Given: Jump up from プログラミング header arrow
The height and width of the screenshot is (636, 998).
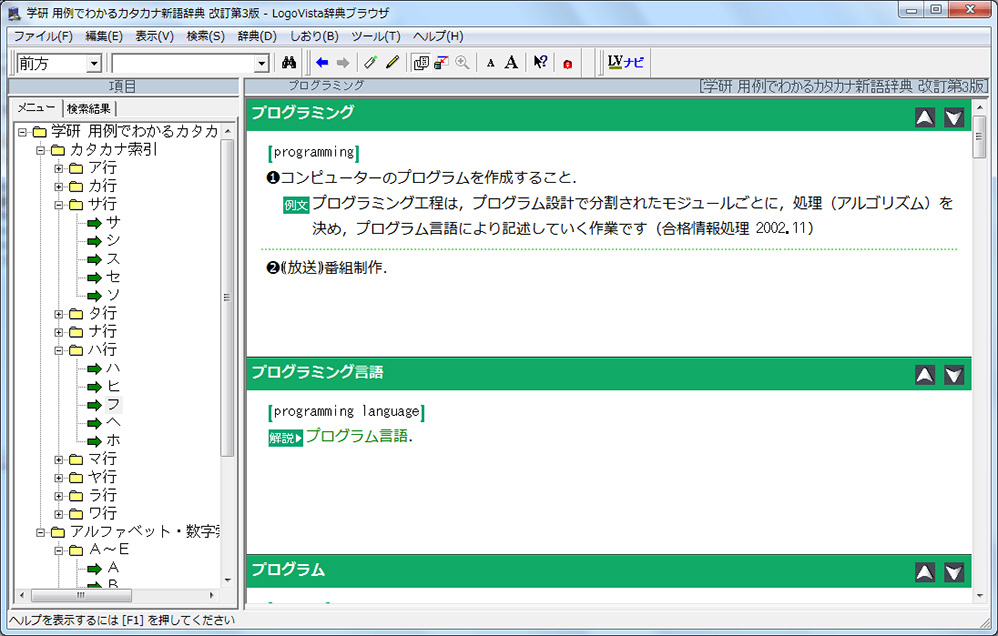Looking at the screenshot, I should [x=925, y=117].
